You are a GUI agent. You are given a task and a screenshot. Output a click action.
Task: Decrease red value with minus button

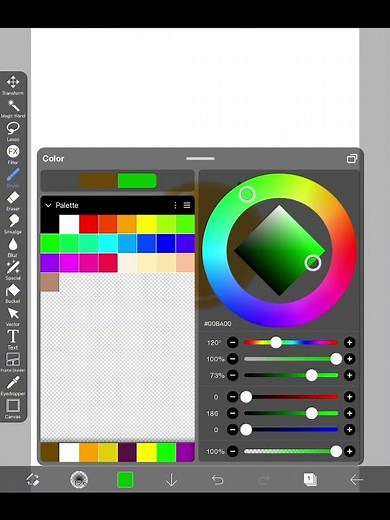[233, 397]
